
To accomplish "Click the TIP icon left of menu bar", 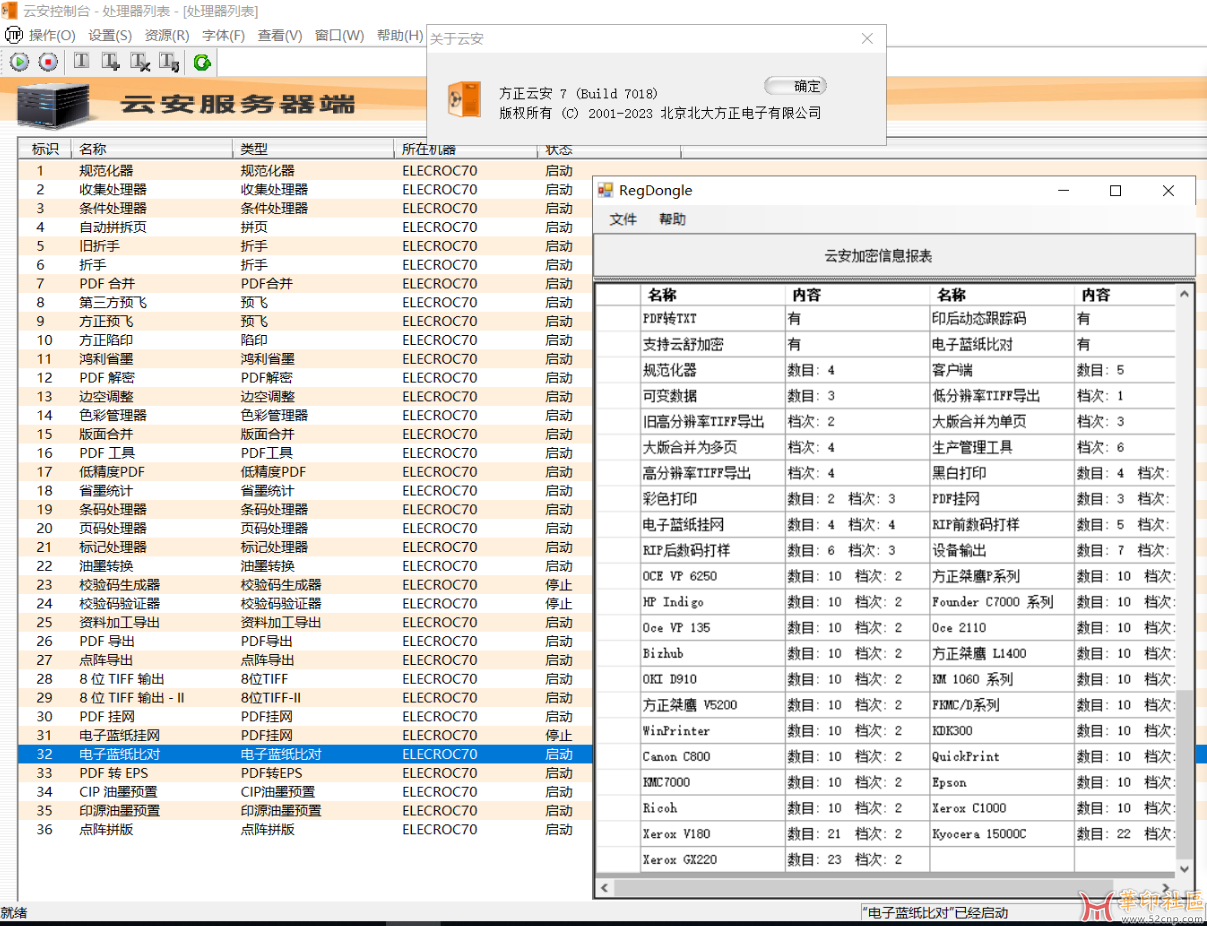I will coord(13,35).
